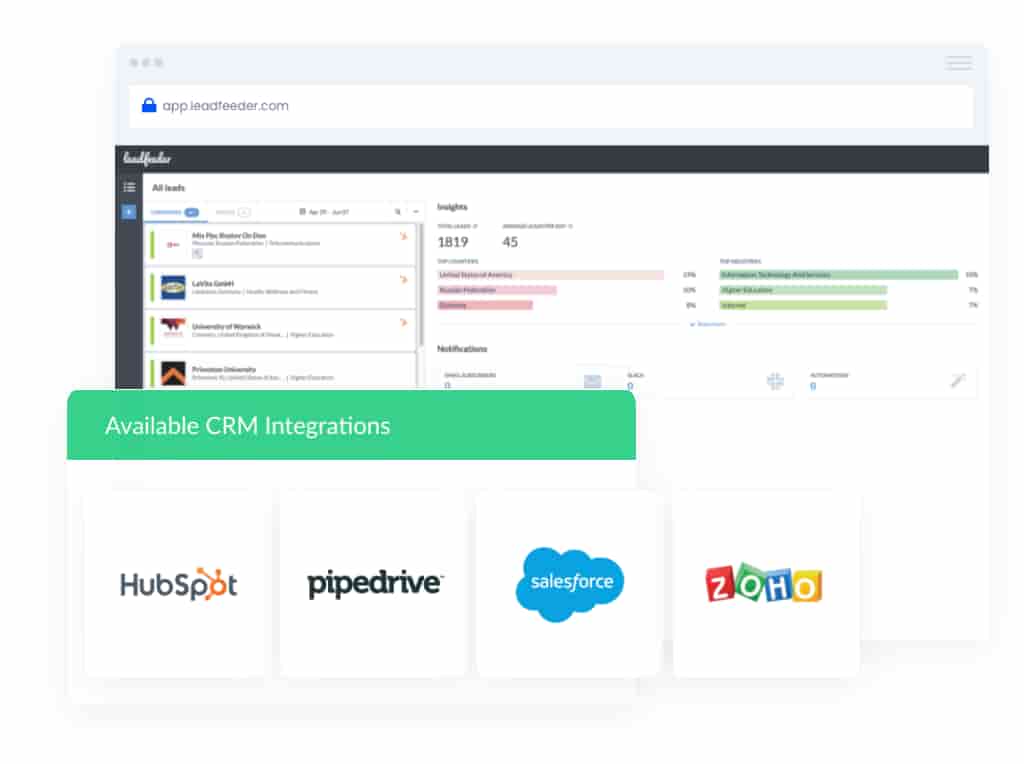Select the HubSpot integration card
This screenshot has width=1024, height=764.
[178, 584]
